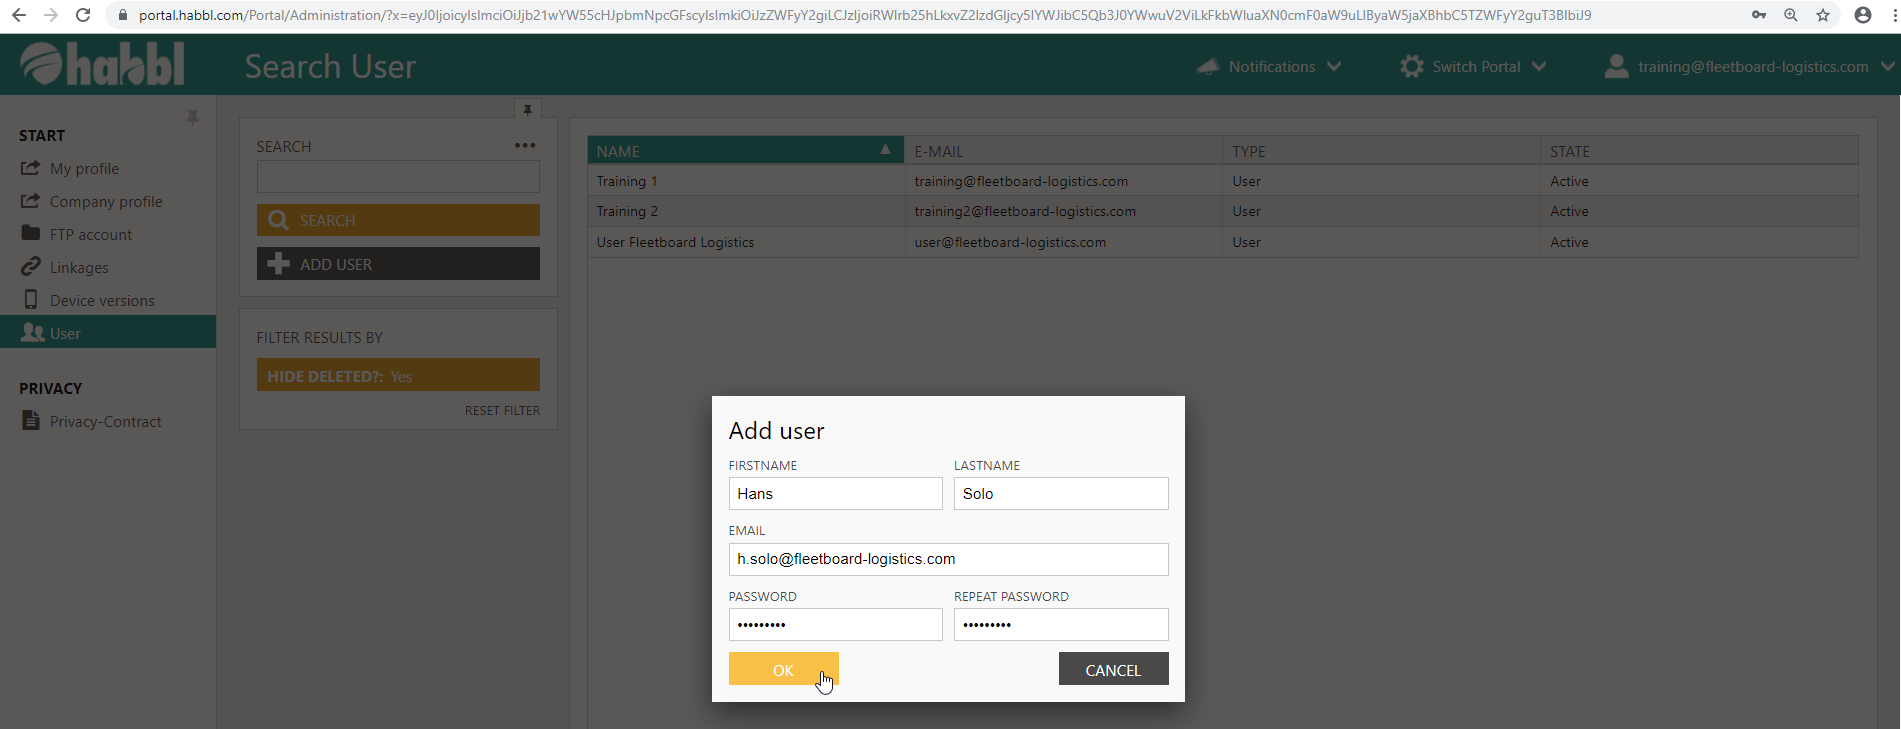
Task: Click the Reset Filter link
Action: (x=502, y=411)
